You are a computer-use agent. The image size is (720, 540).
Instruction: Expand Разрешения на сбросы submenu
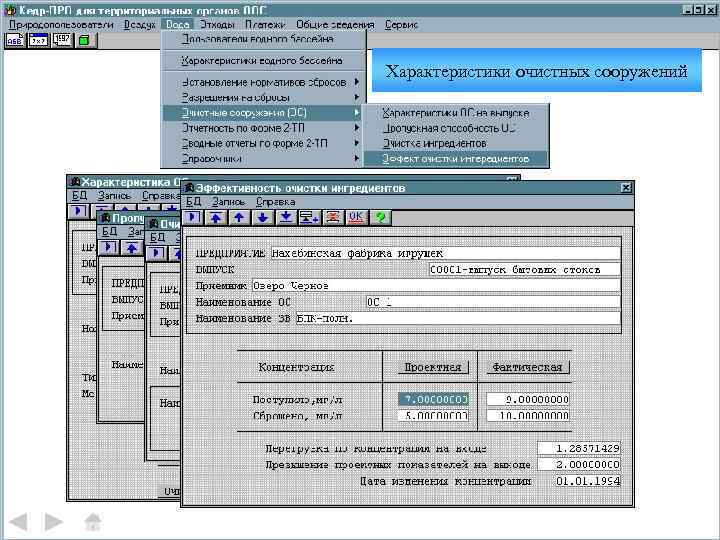click(x=264, y=97)
